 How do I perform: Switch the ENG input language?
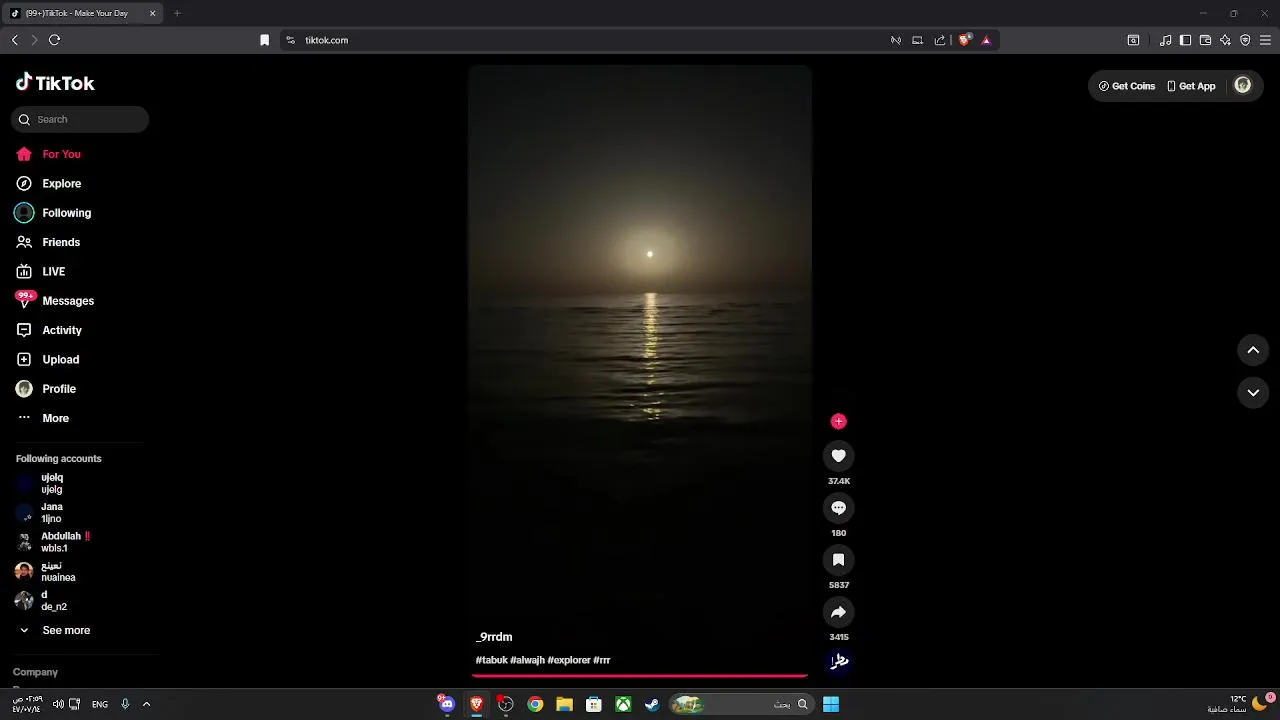click(100, 704)
